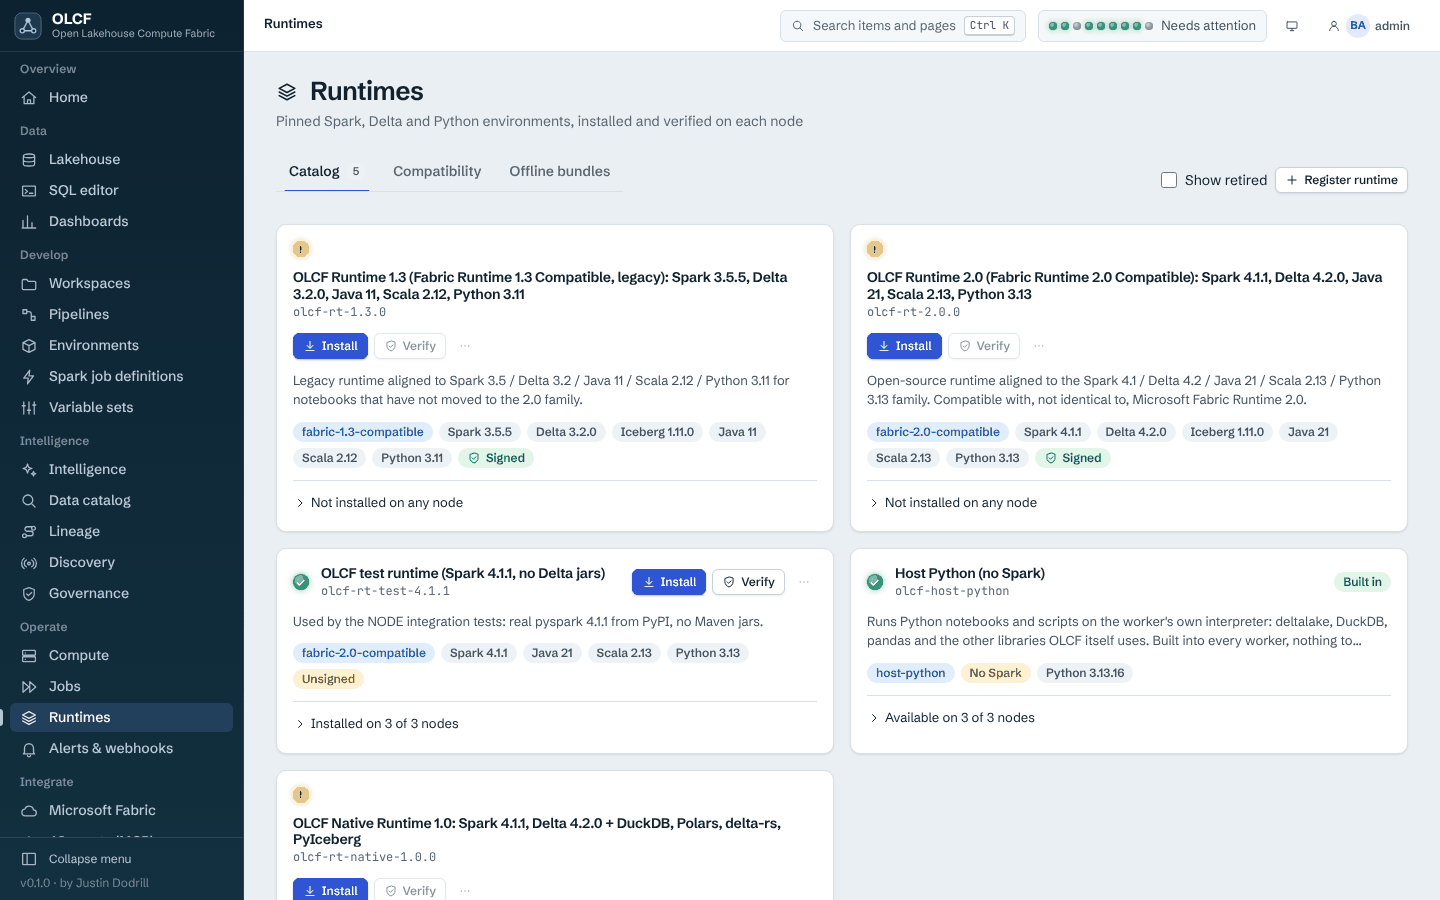Open the admin user menu
Image resolution: width=1440 pixels, height=900 pixels.
pos(1368,26)
